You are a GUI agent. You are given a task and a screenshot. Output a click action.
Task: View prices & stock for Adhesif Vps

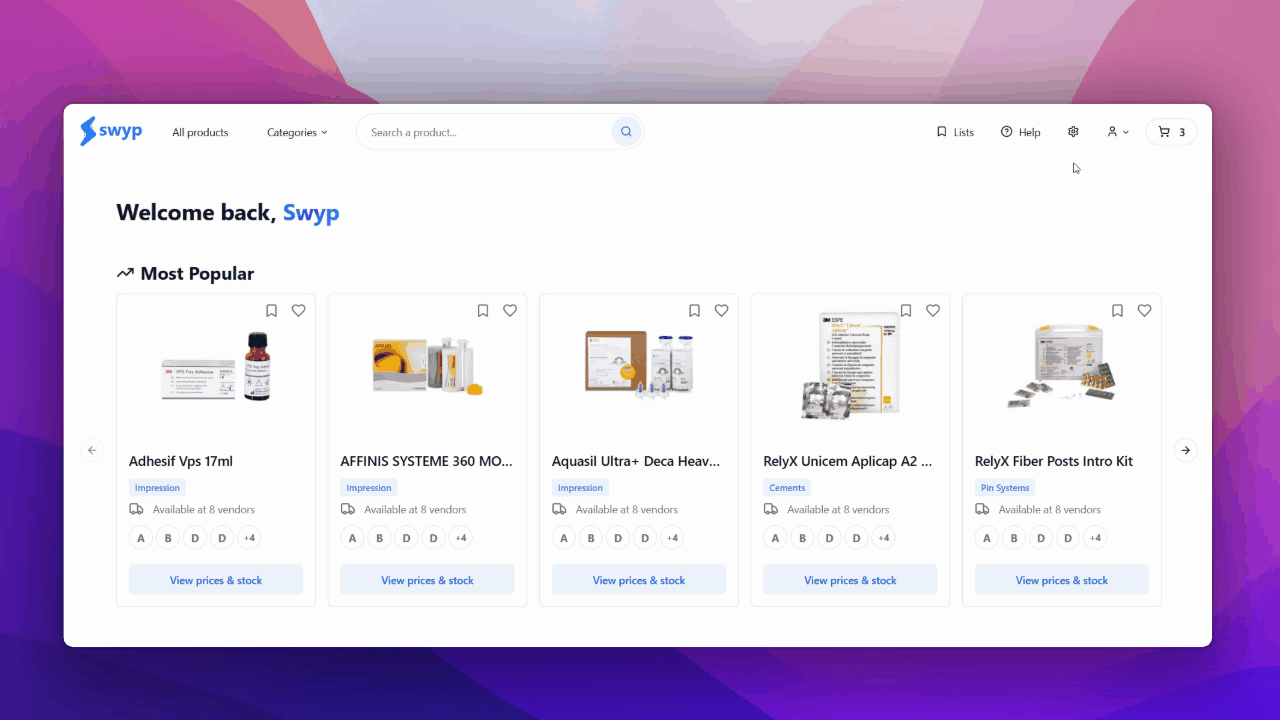coord(216,580)
